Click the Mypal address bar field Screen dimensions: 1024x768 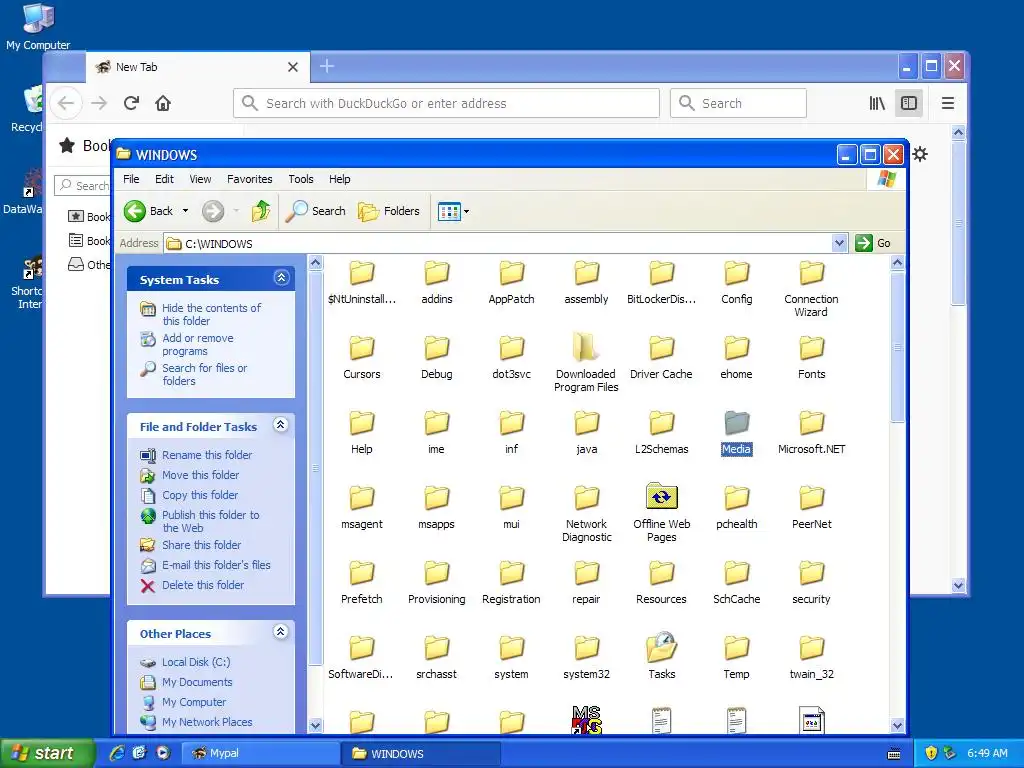point(446,103)
